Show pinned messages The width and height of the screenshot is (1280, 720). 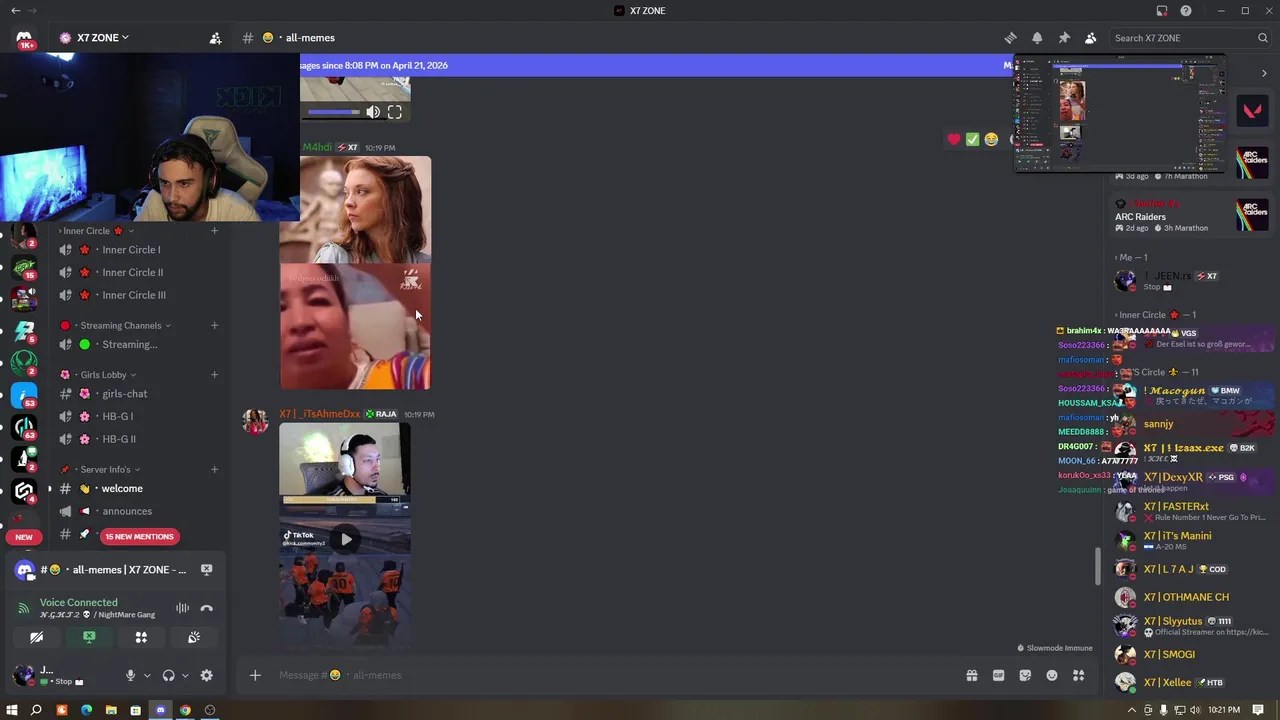(x=1064, y=38)
